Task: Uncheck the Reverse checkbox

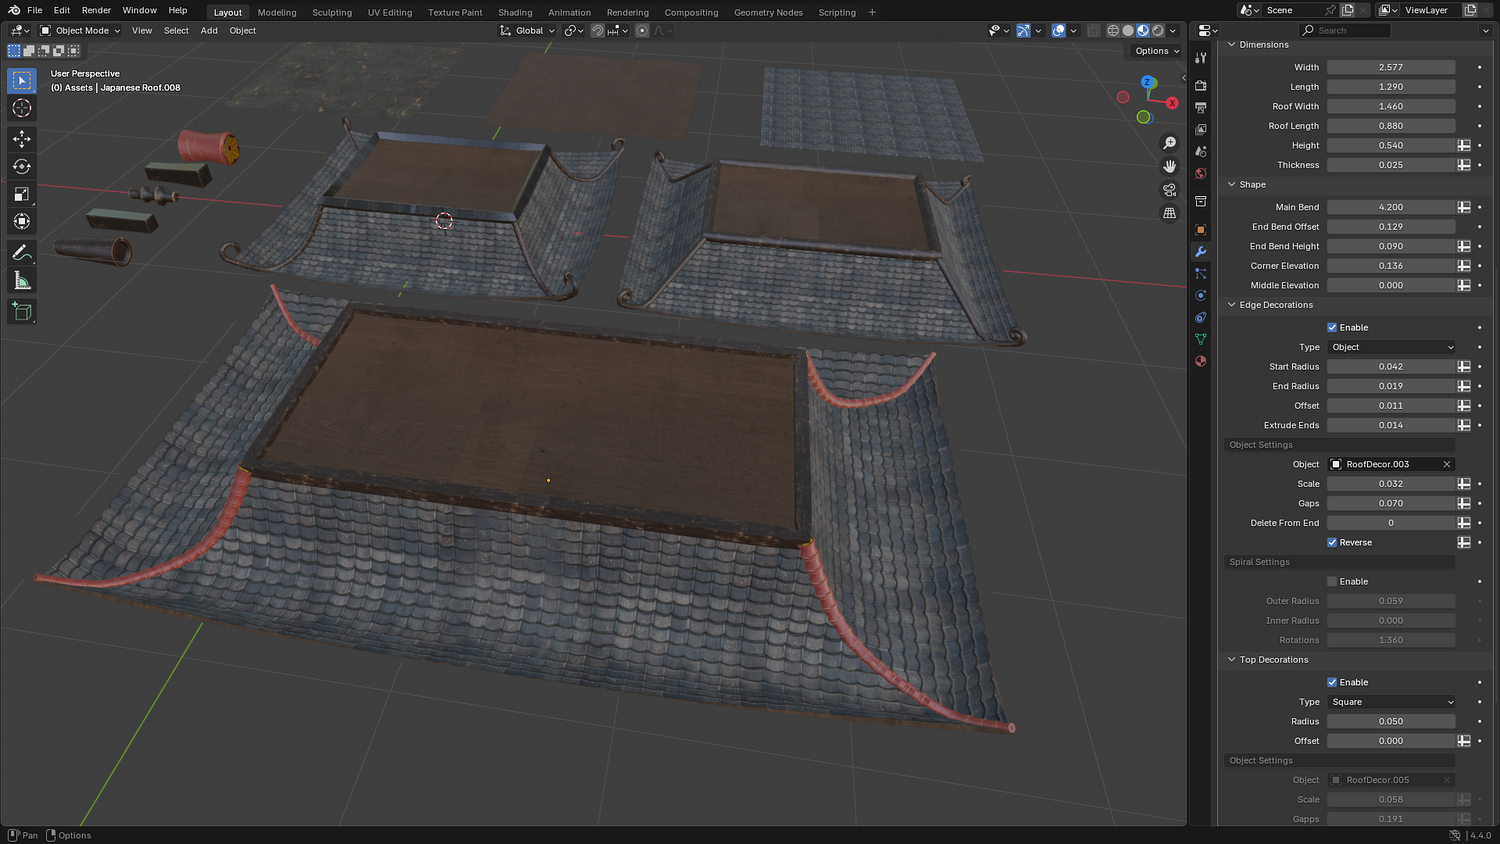Action: (x=1332, y=543)
